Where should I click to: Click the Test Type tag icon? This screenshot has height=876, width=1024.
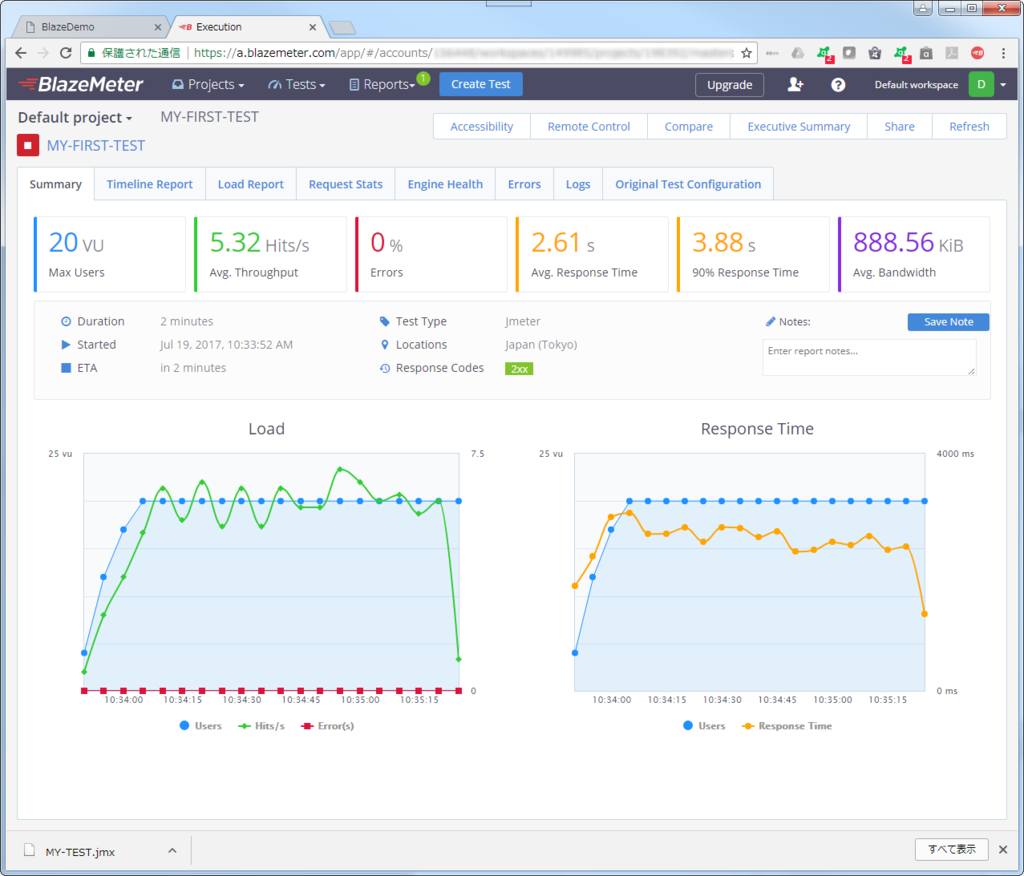(x=385, y=321)
